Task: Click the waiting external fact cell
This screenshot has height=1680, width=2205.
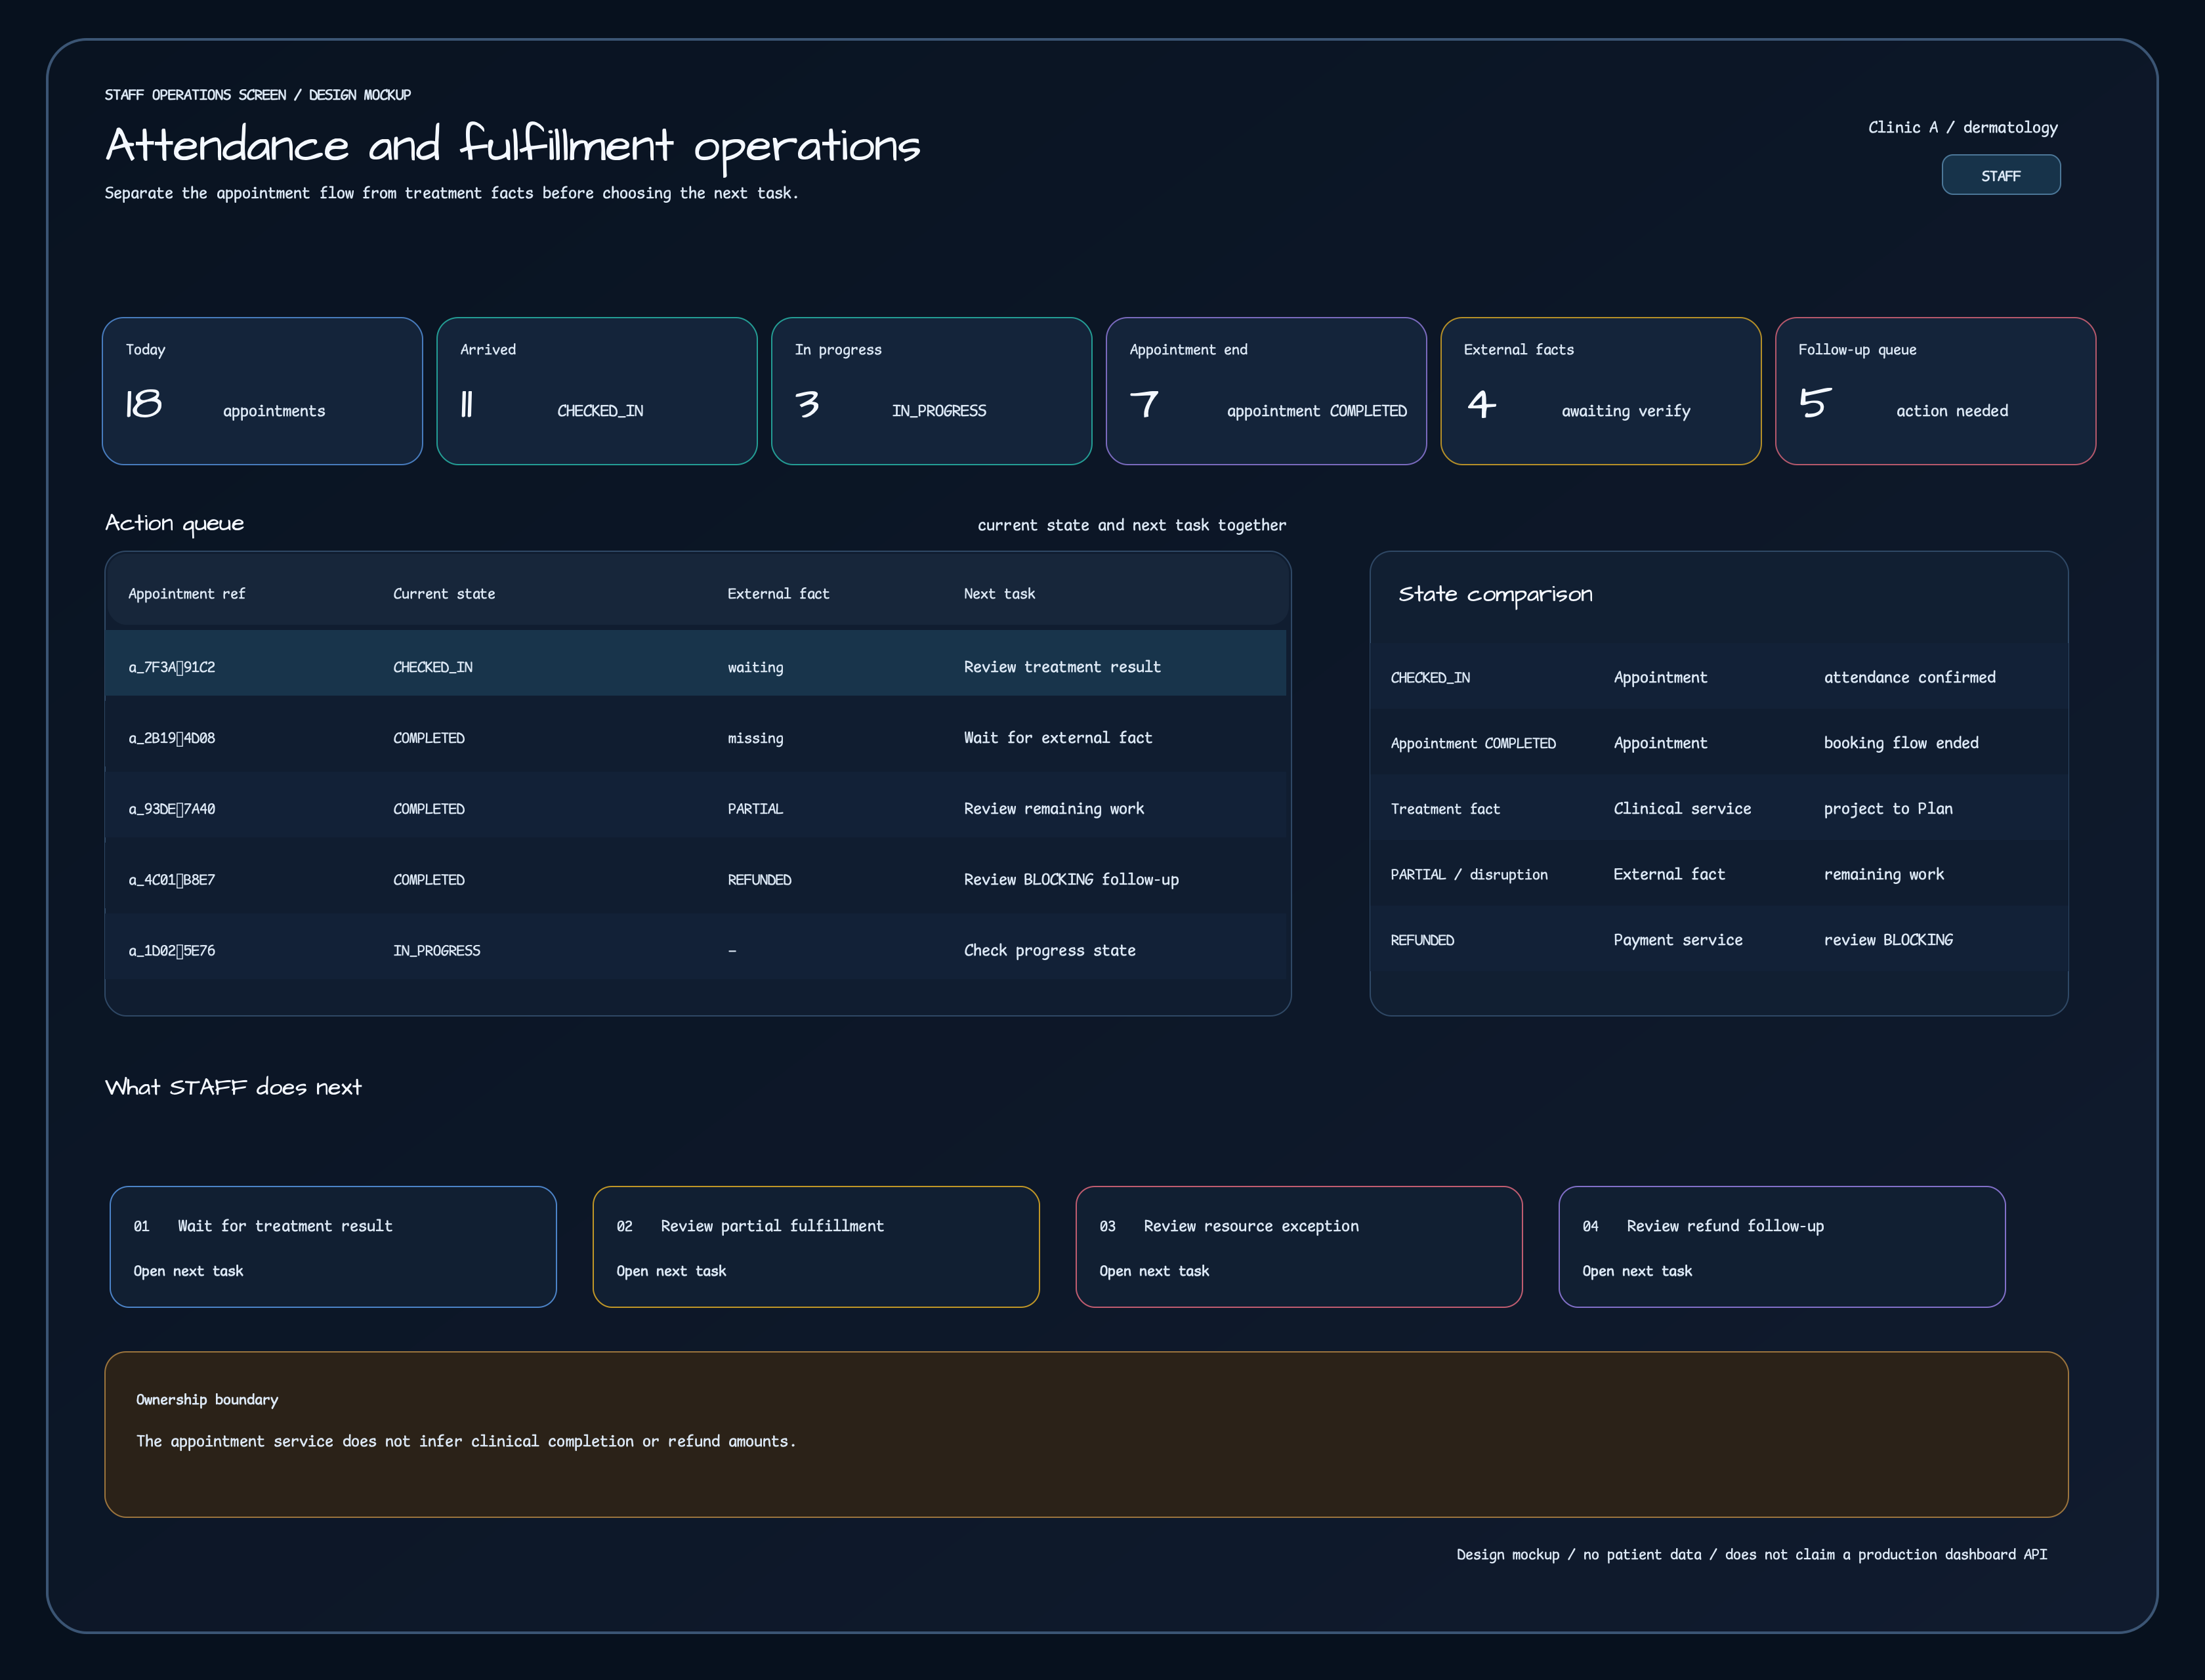Action: point(755,667)
